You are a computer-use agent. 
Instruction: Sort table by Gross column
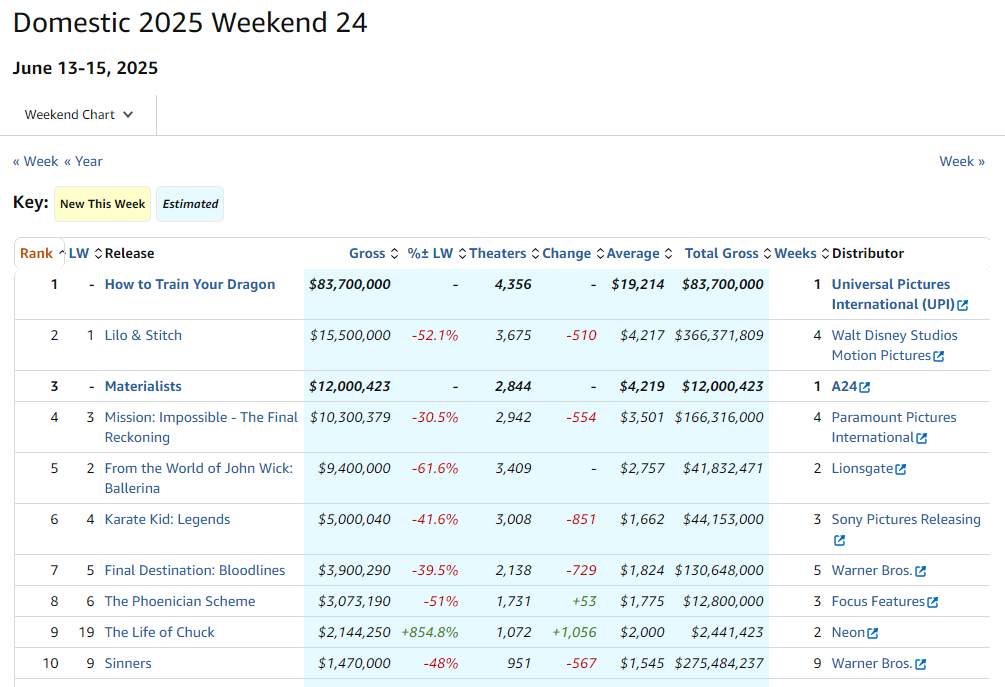coord(374,253)
